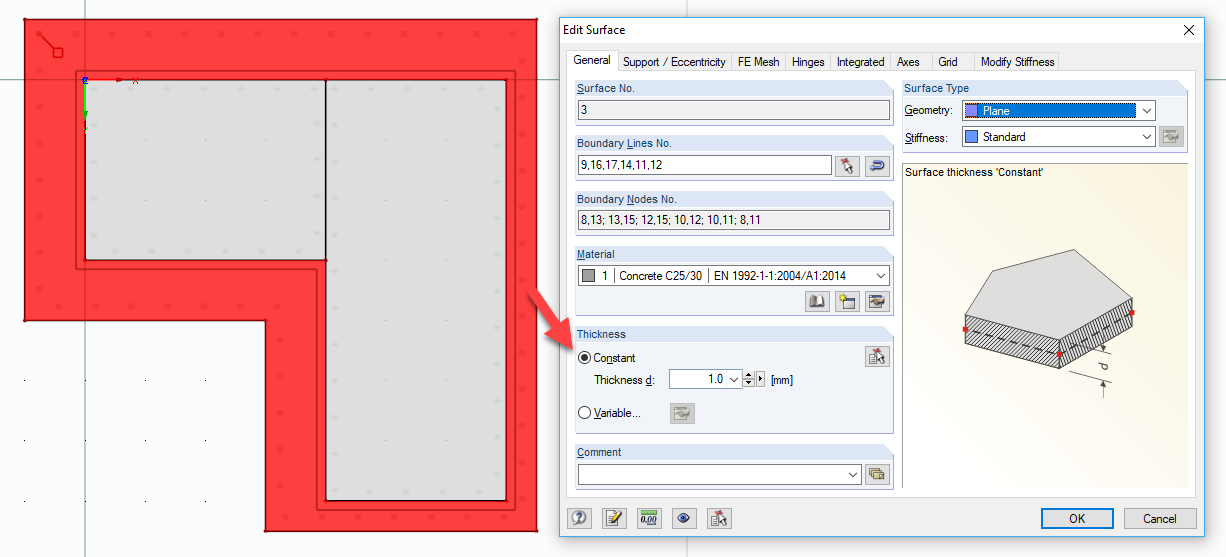Select the Constant thickness radio button

pos(585,358)
